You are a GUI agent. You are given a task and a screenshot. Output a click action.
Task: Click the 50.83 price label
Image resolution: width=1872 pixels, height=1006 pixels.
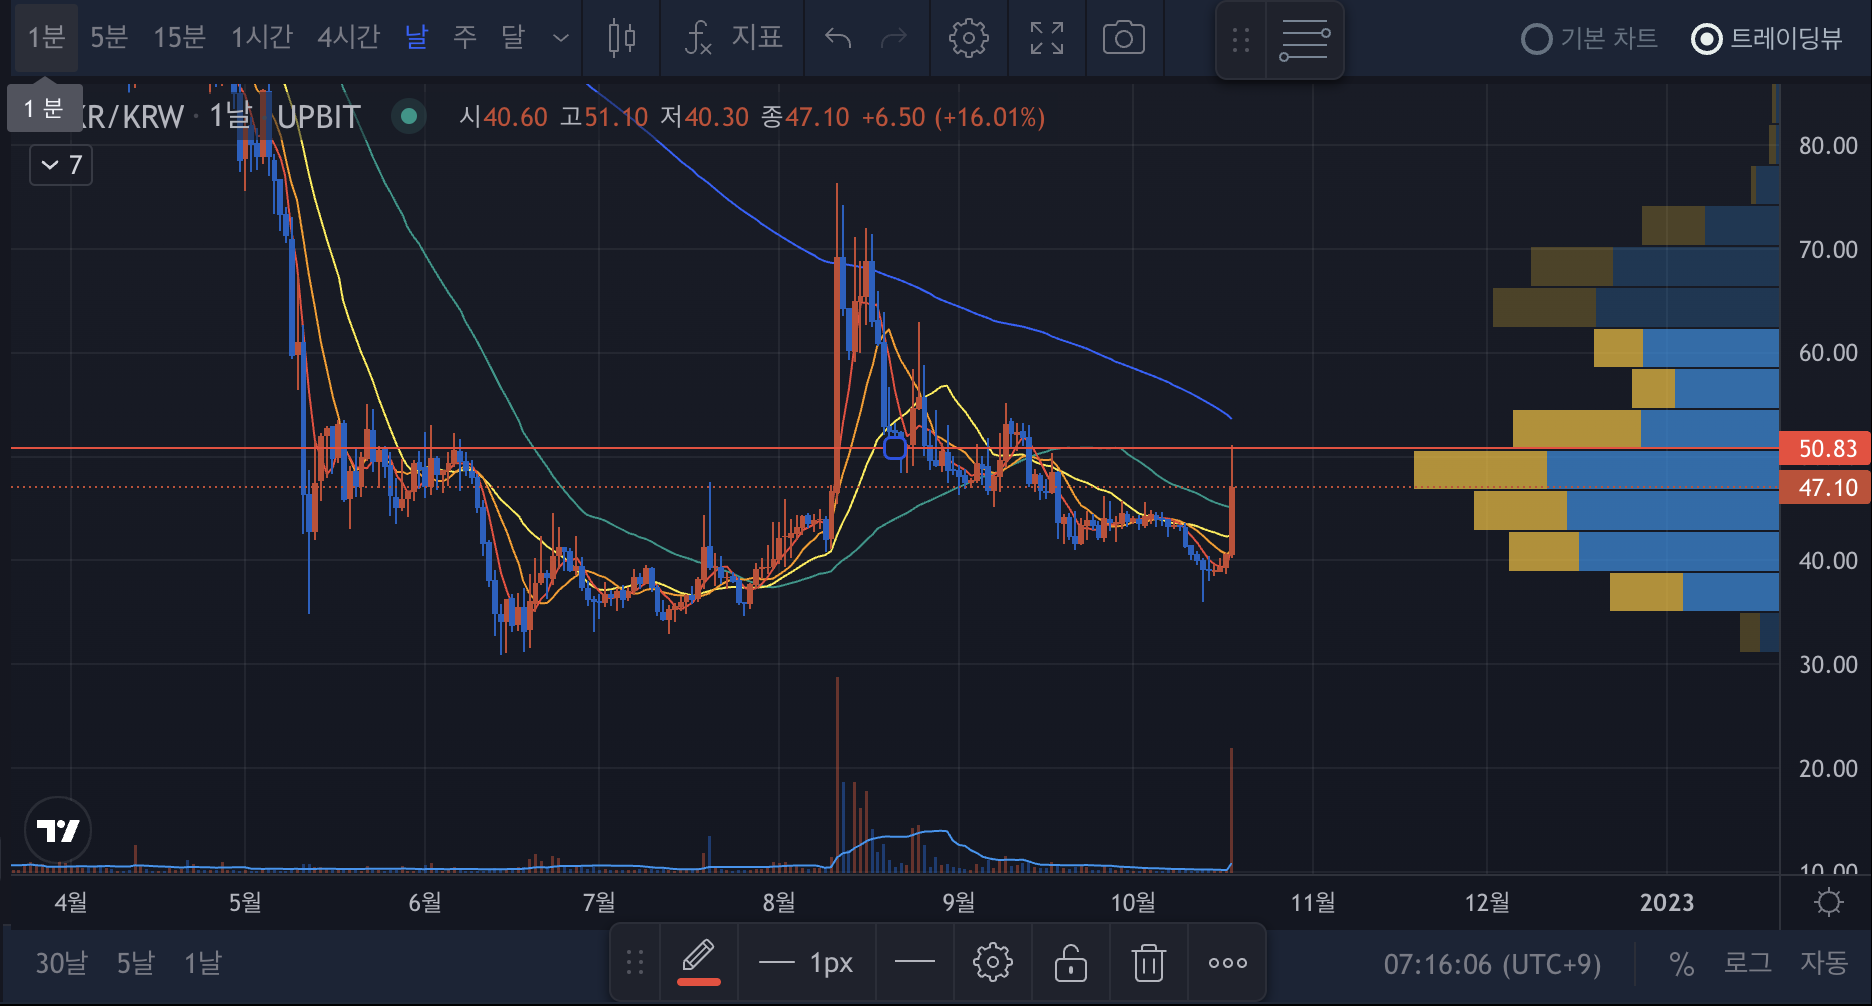(x=1826, y=448)
